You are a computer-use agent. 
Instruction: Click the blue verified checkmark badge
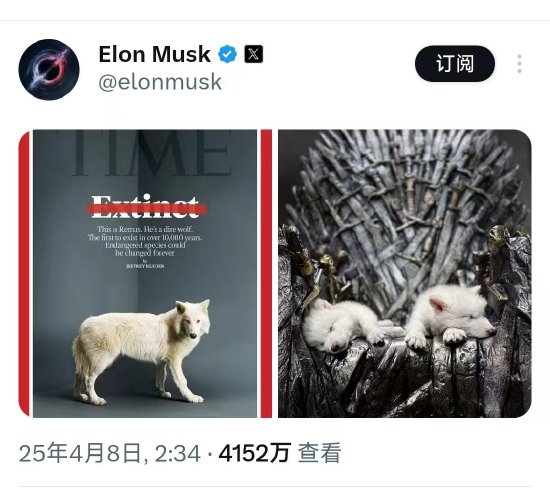227,54
